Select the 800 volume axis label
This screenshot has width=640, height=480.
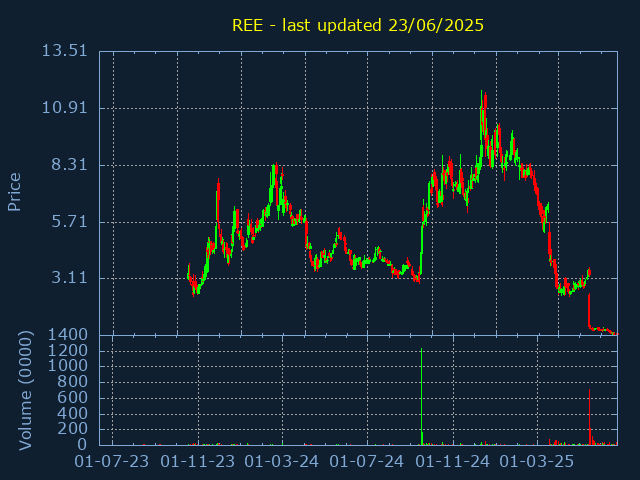[x=72, y=382]
